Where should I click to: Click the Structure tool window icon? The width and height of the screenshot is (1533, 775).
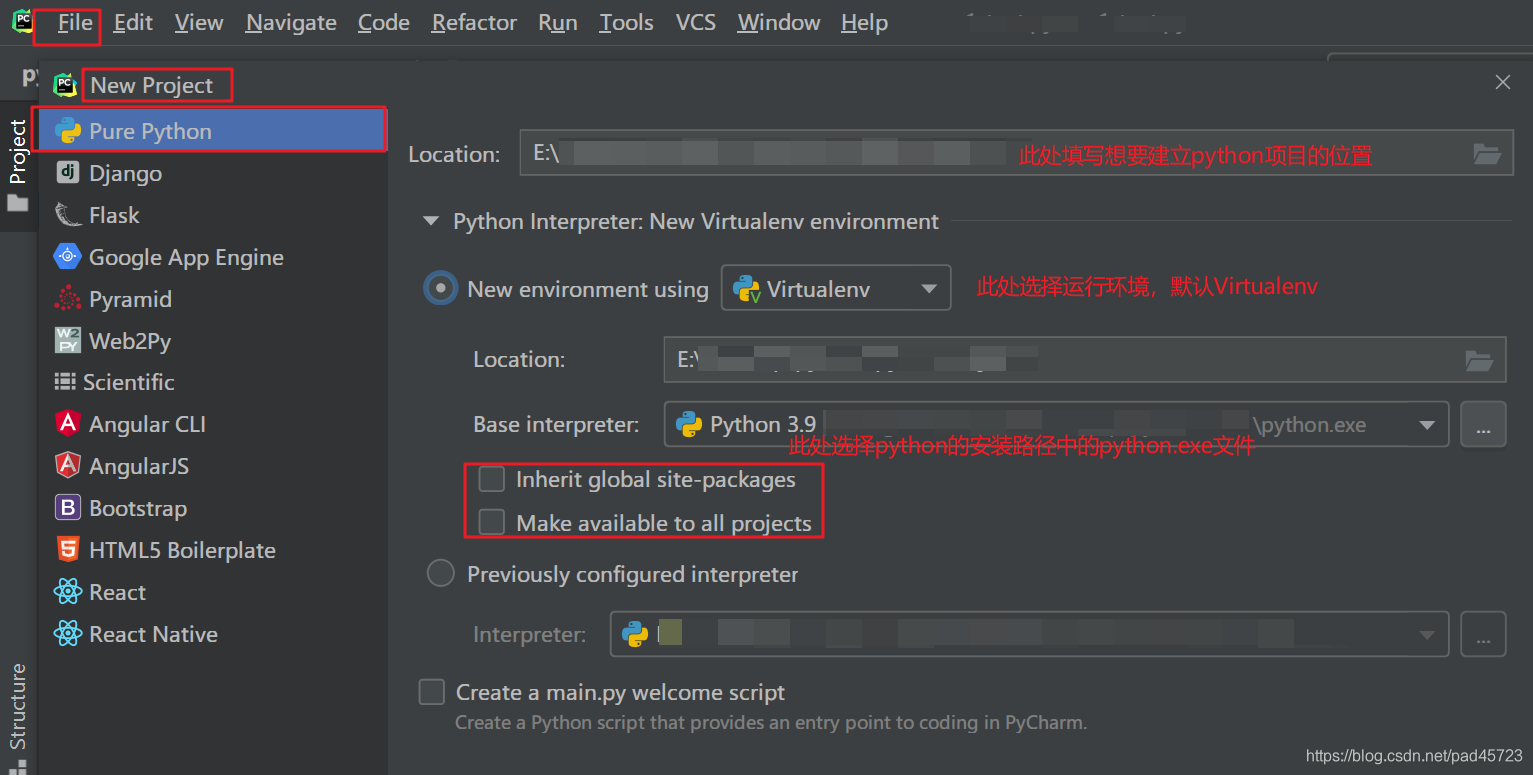click(x=18, y=767)
